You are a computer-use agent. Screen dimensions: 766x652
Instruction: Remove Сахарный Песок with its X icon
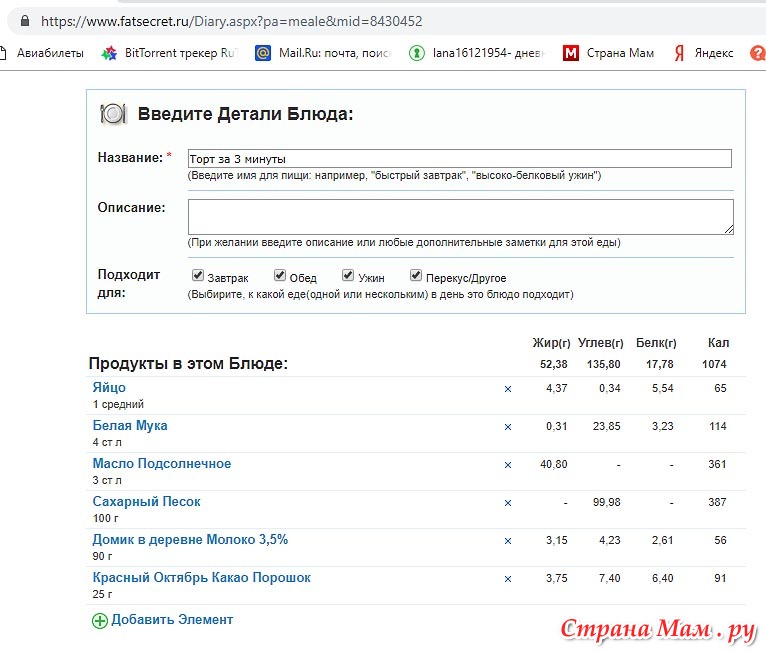[508, 503]
